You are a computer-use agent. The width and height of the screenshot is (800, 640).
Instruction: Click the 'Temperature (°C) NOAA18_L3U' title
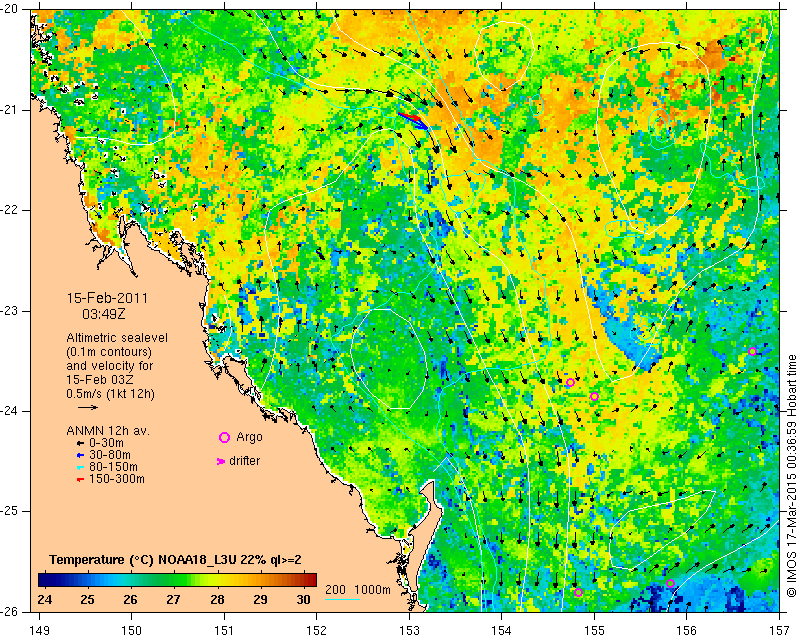[x=145, y=560]
